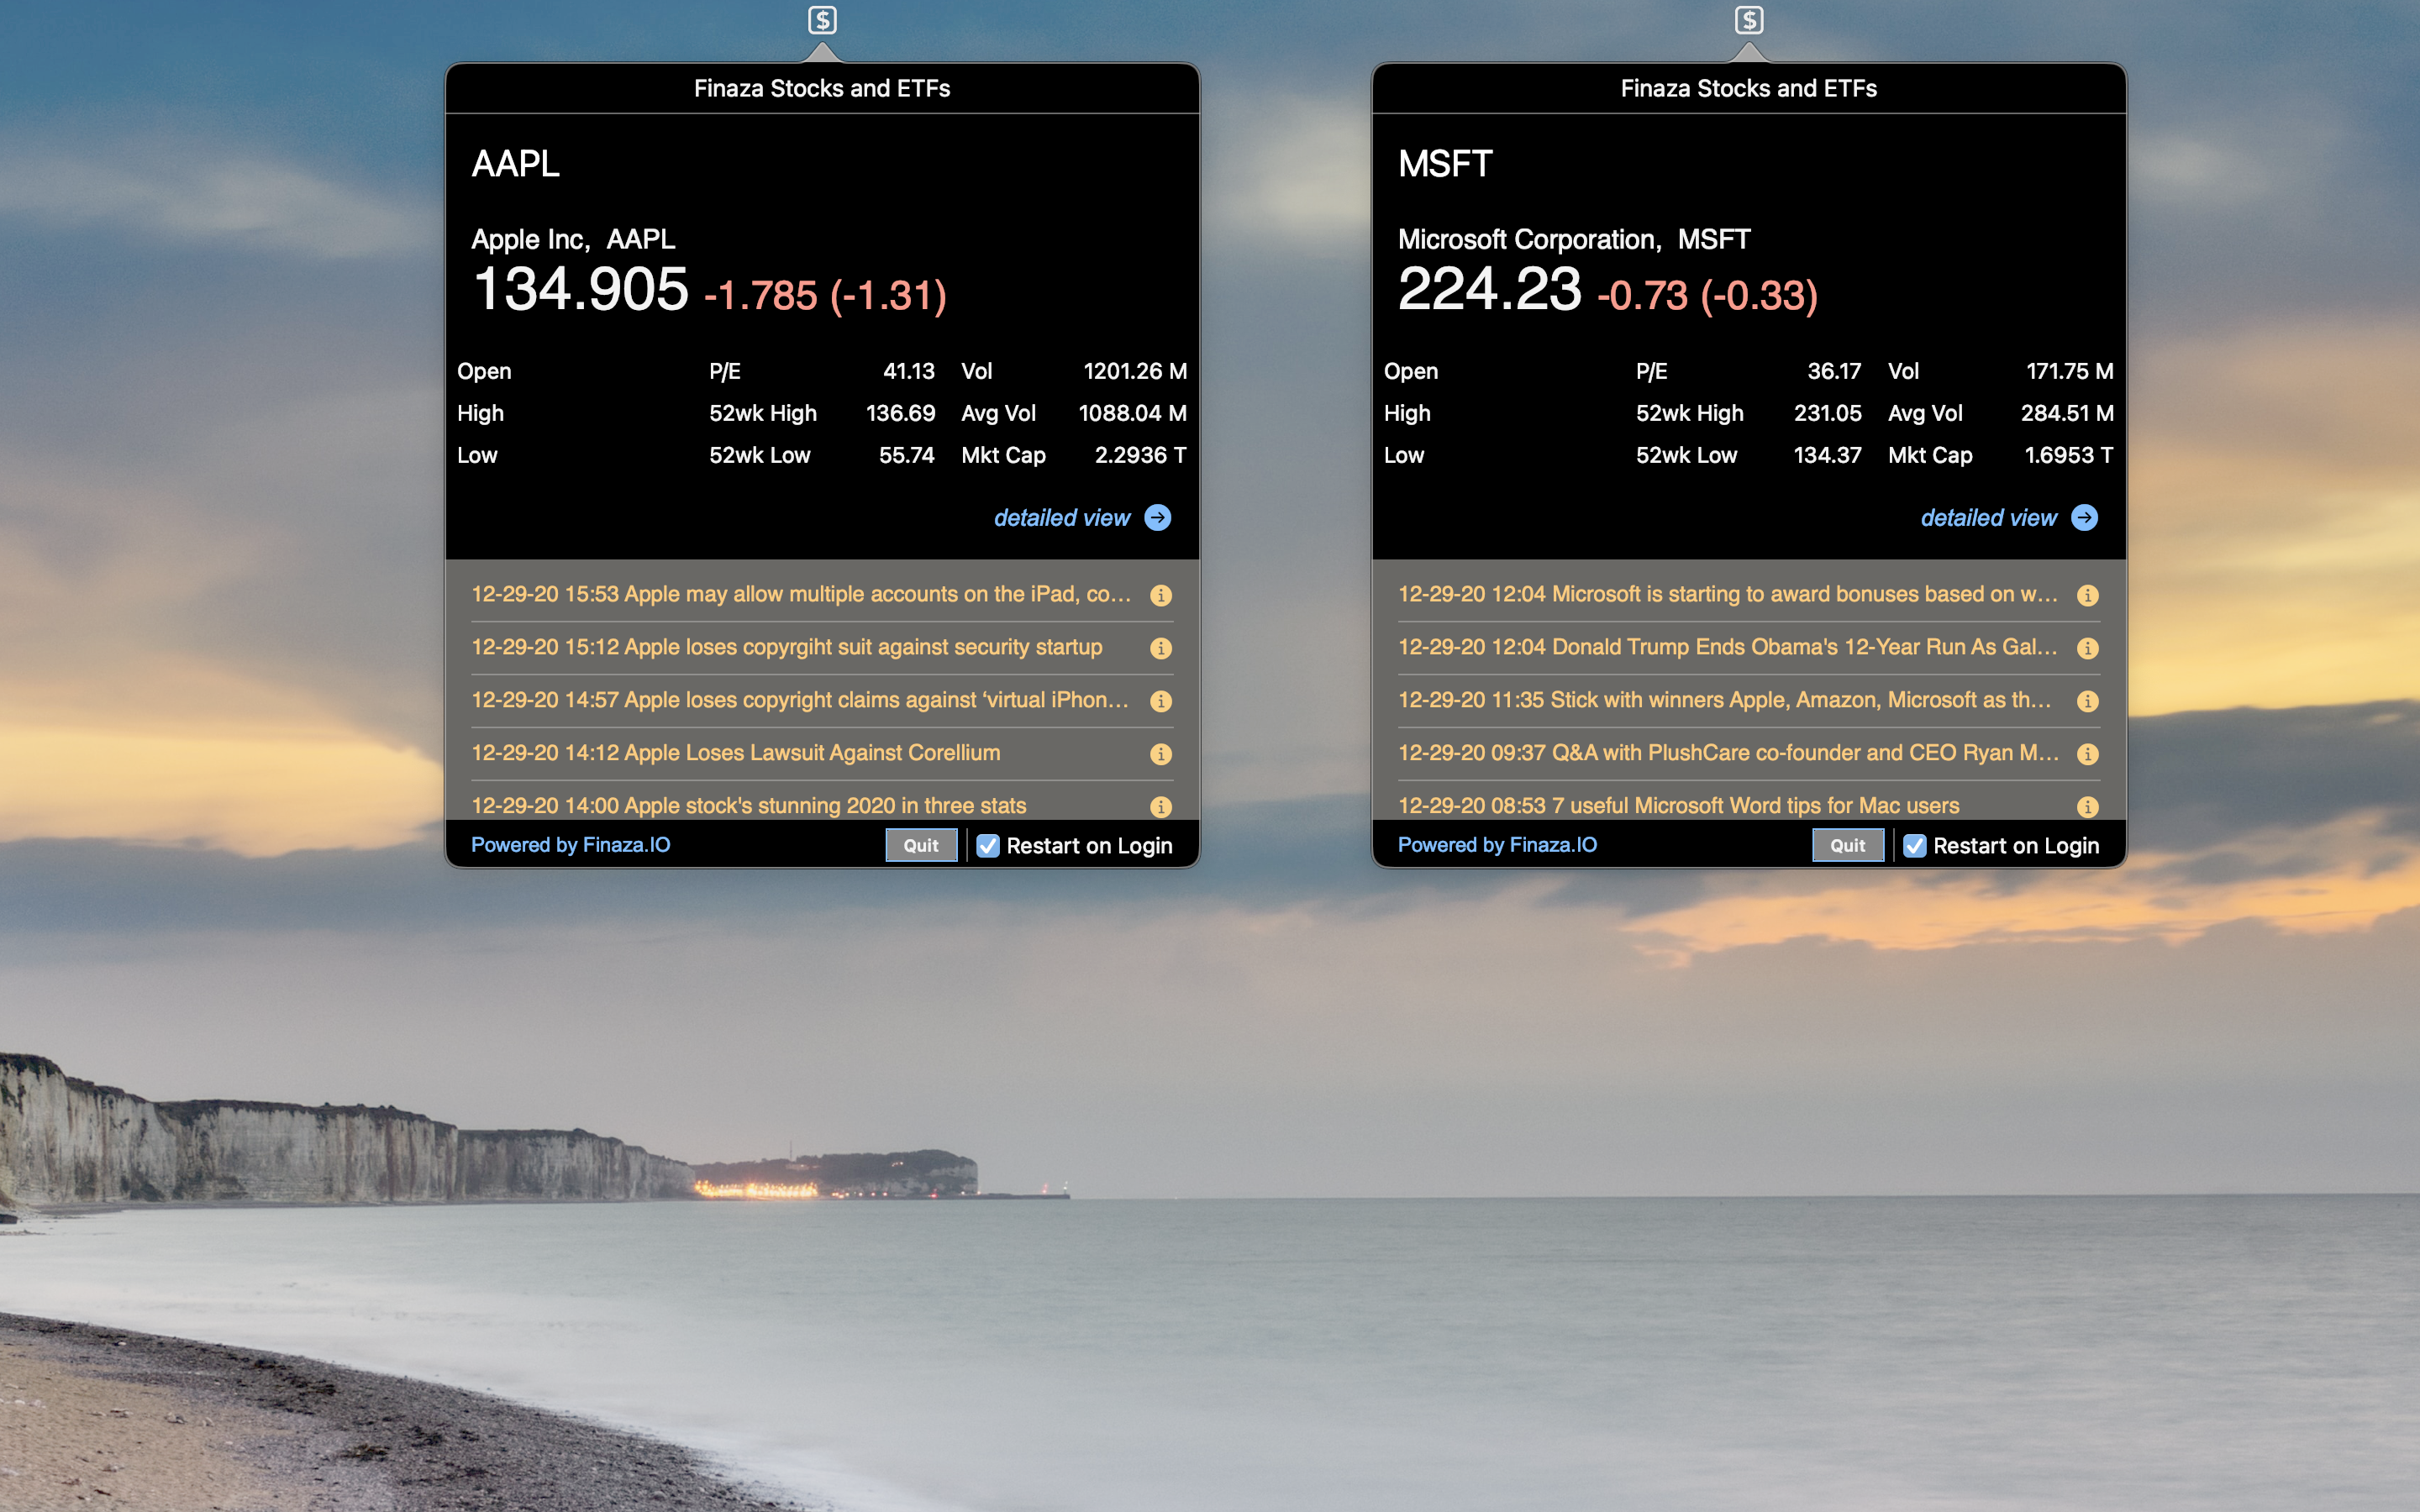Image resolution: width=2420 pixels, height=1512 pixels.
Task: Quit the AAPL stock widget
Action: pos(921,846)
